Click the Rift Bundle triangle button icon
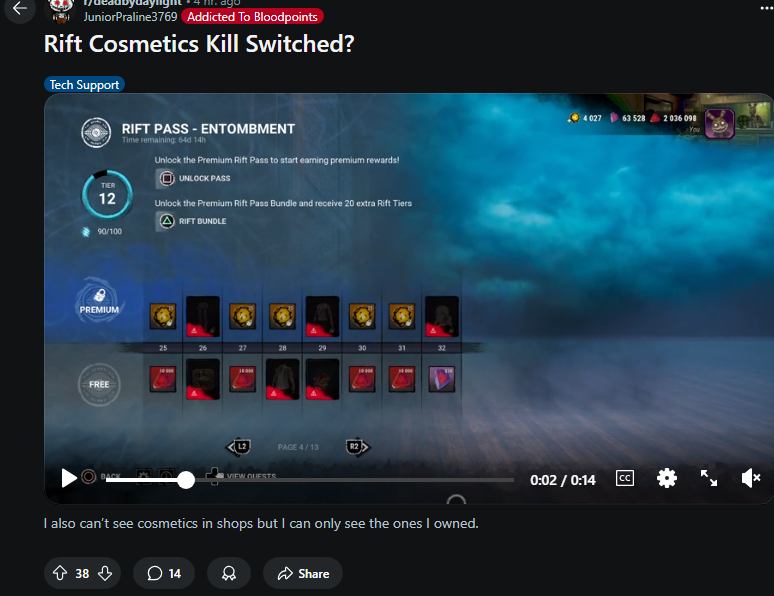Image resolution: width=774 pixels, height=596 pixels. [166, 221]
